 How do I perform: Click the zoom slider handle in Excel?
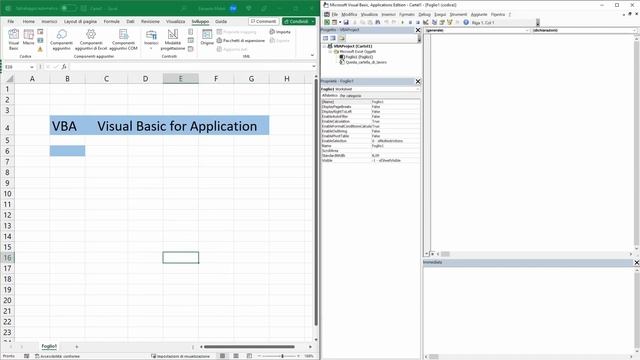point(282,356)
